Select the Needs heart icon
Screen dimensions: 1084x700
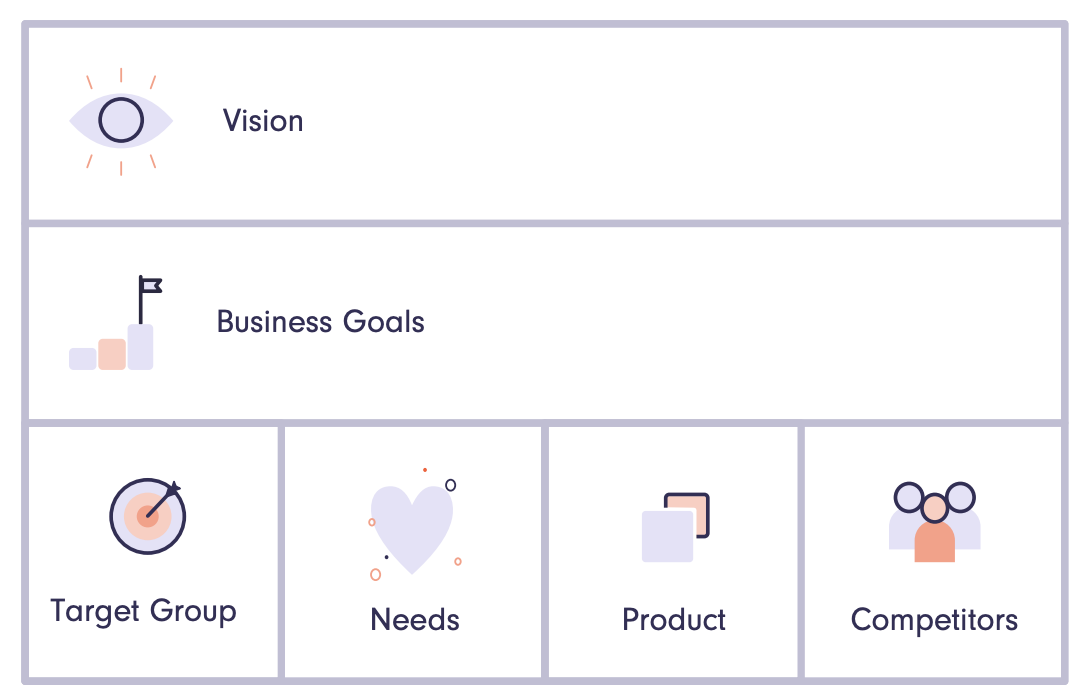click(414, 524)
